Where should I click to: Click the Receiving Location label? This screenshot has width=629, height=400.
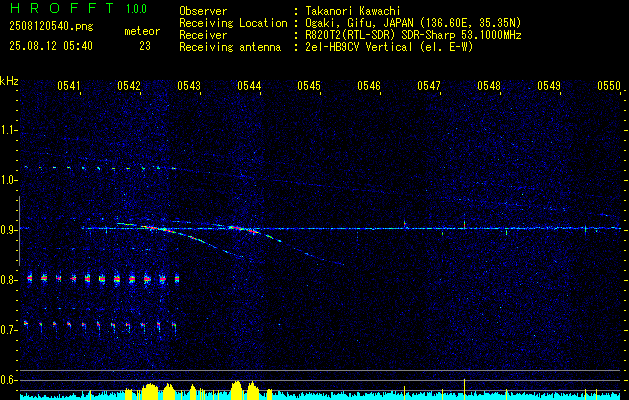(233, 23)
